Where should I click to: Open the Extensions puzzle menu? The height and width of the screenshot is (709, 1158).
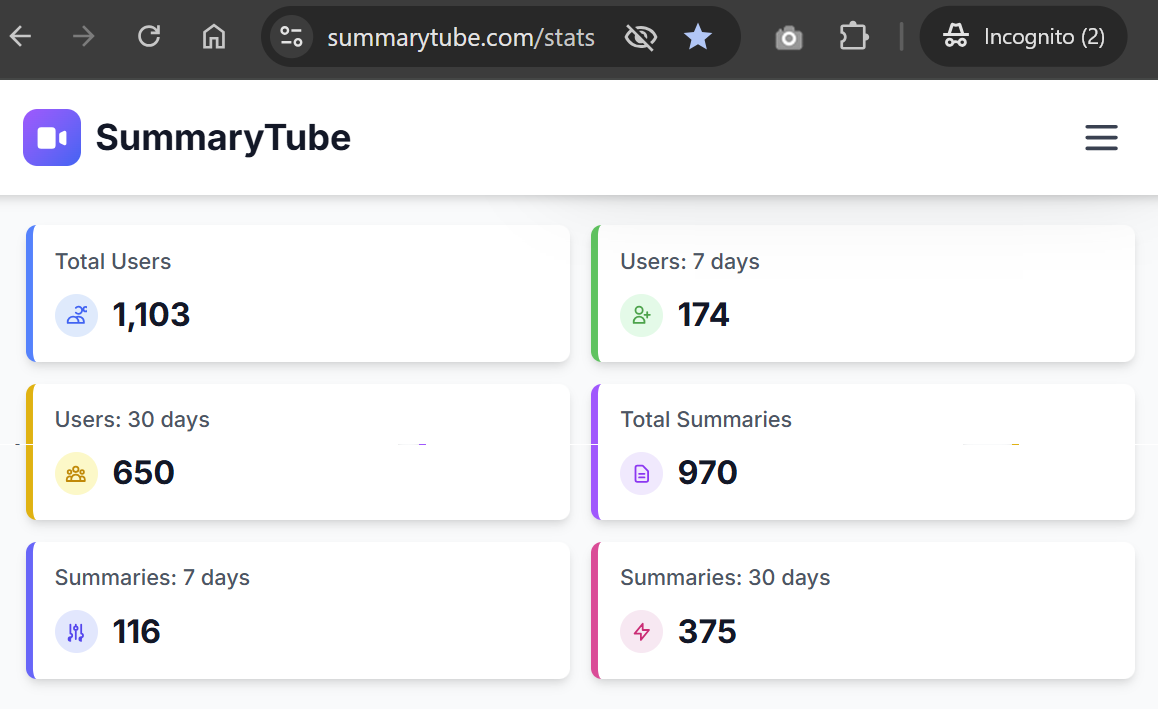(853, 38)
